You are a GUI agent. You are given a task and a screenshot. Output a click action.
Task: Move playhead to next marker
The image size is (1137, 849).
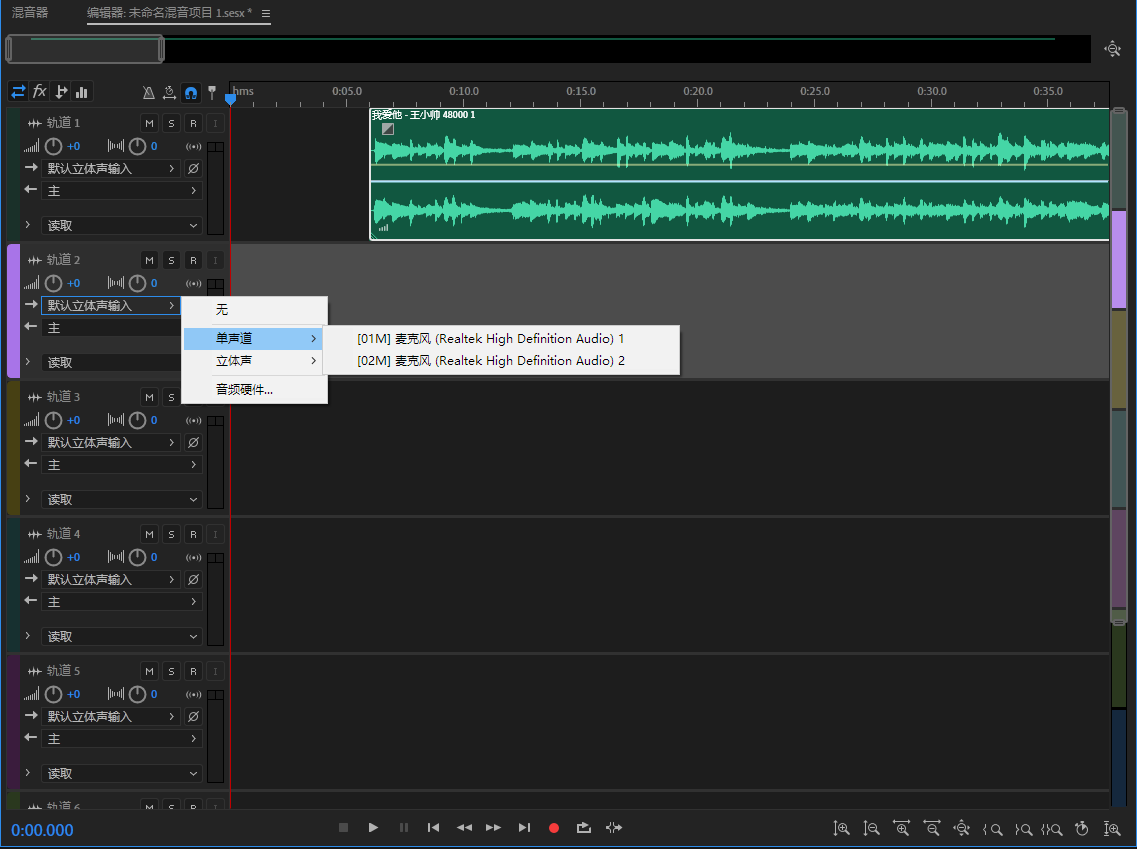pos(524,828)
